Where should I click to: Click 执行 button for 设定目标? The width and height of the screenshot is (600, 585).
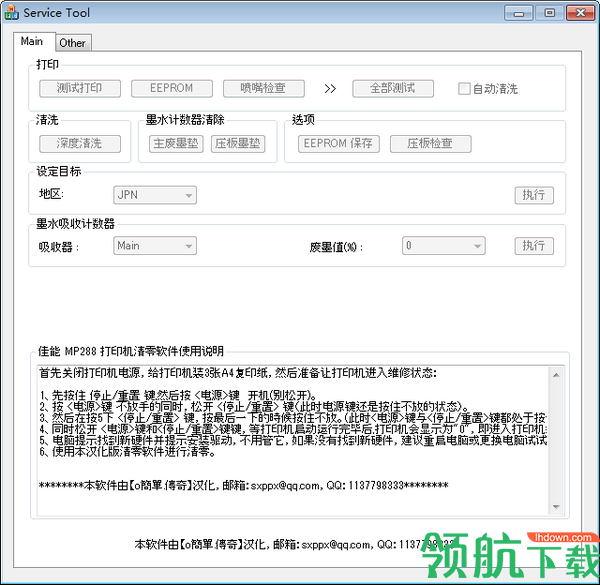(534, 195)
